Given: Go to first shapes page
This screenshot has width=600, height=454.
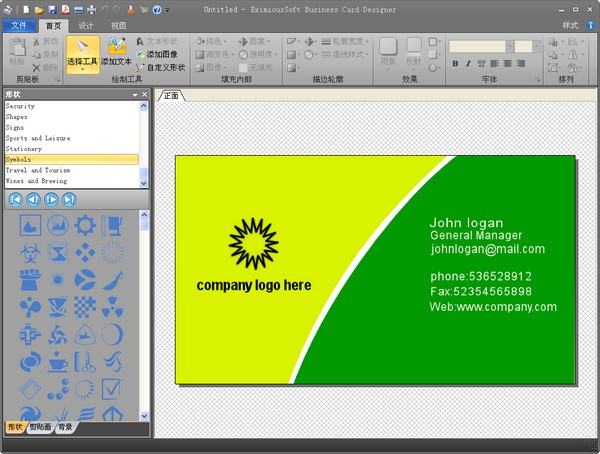Looking at the screenshot, I should coord(15,199).
